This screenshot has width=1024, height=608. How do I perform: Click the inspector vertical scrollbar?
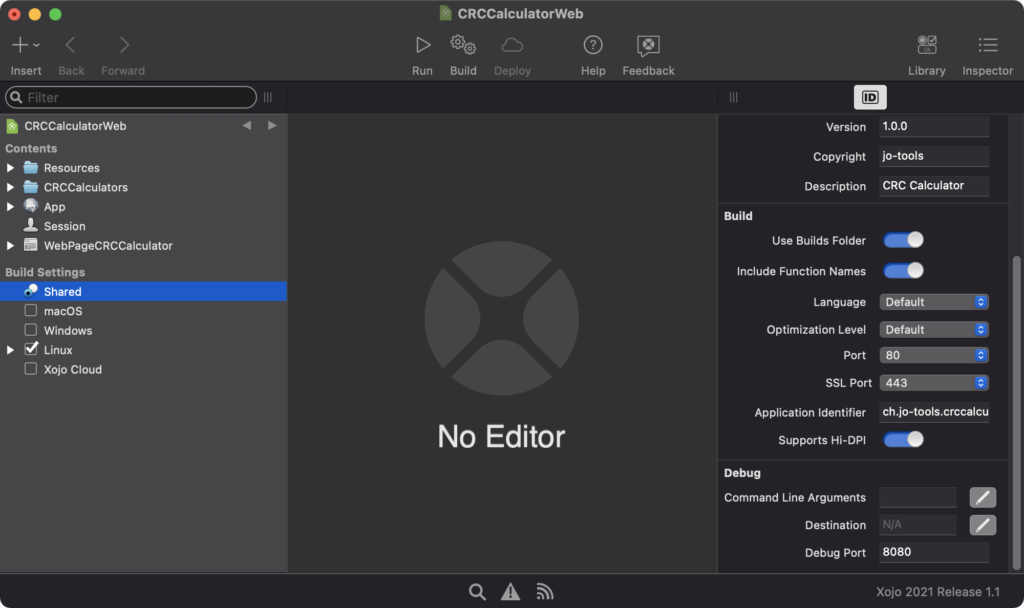1016,413
